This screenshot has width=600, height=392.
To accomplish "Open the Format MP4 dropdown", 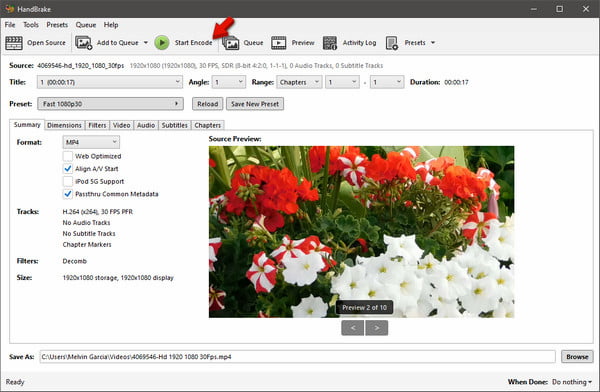I will pos(91,142).
